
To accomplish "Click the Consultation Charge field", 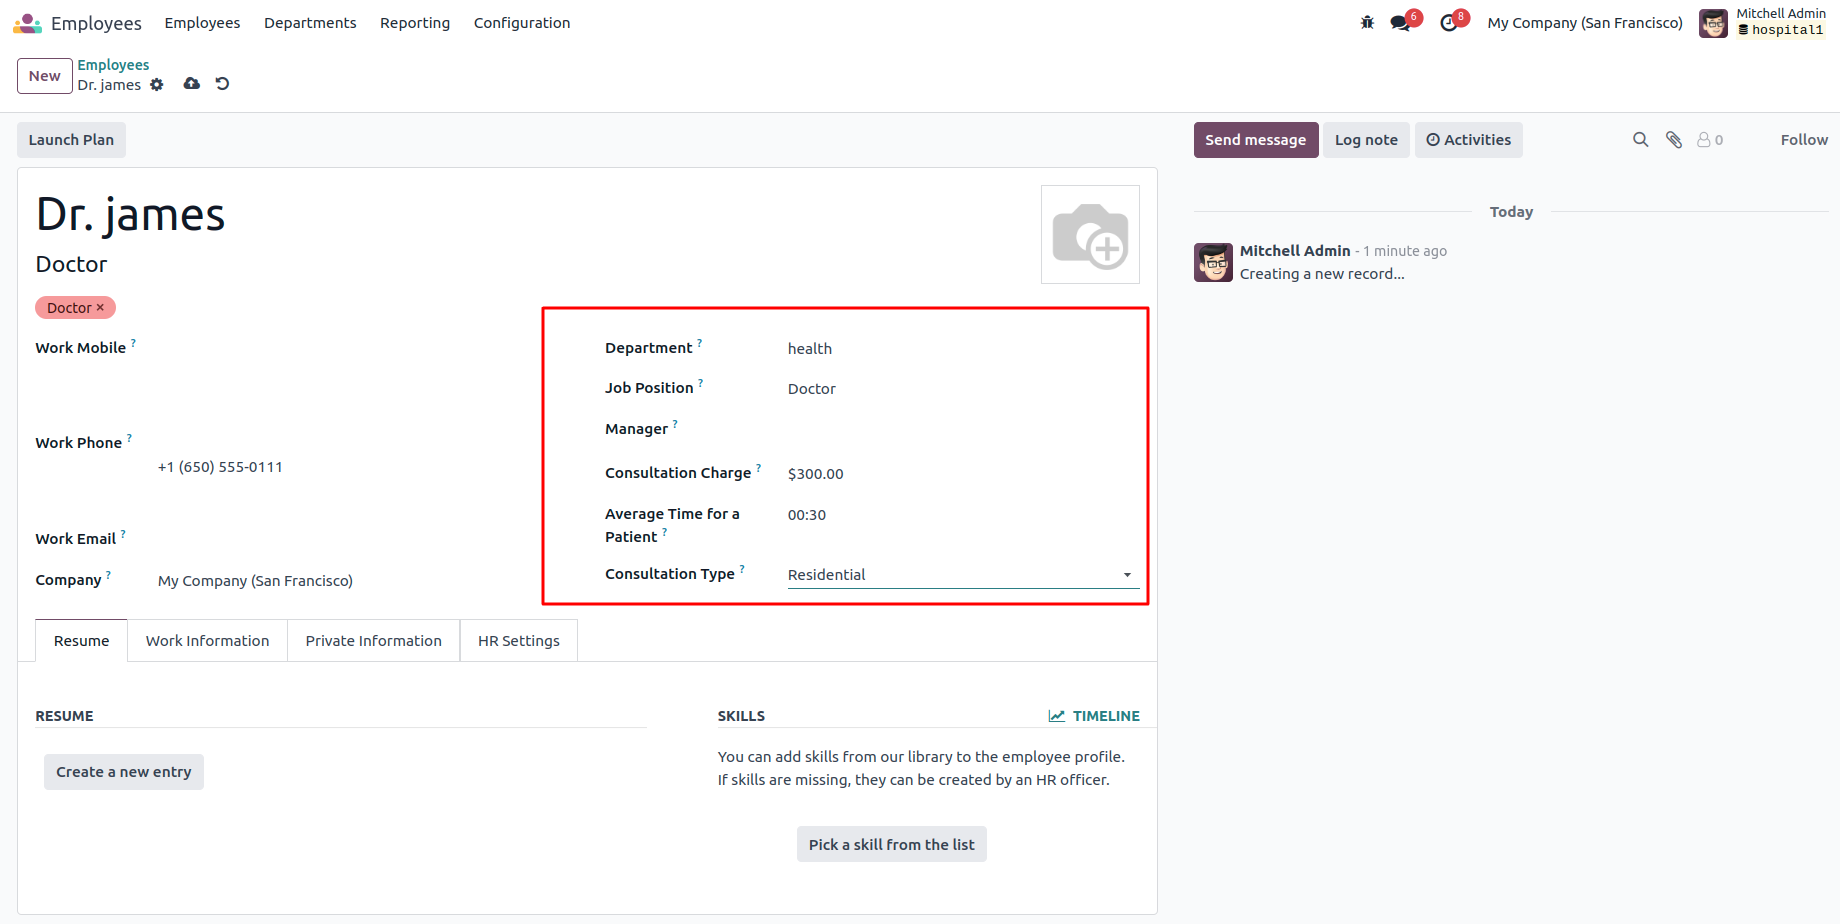I will 960,474.
